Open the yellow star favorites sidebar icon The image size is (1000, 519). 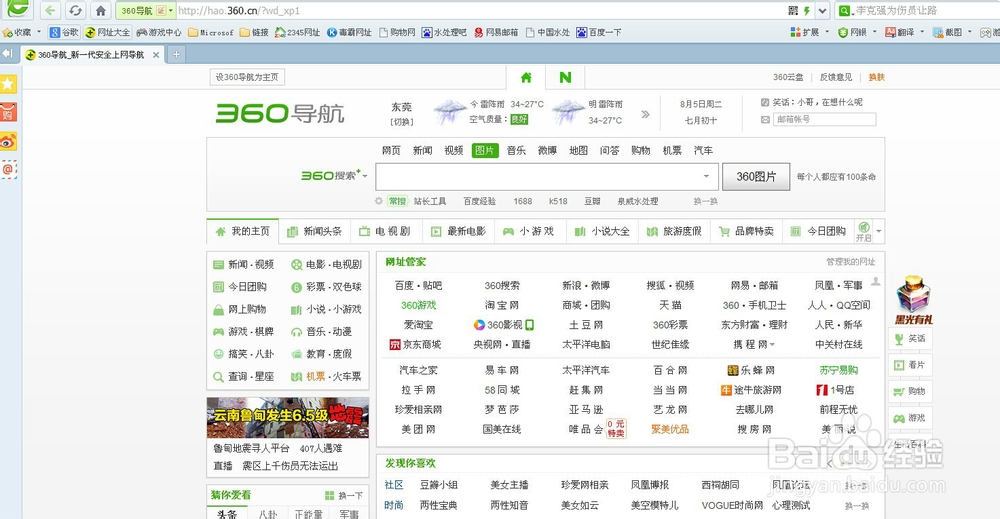click(8, 84)
